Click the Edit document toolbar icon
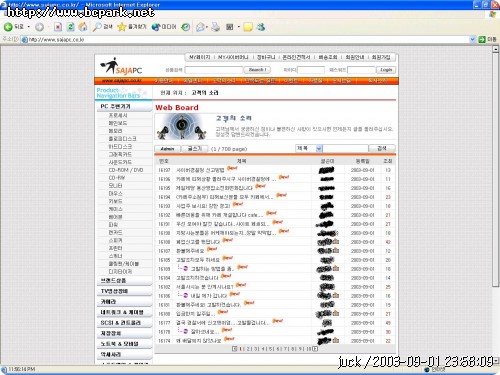The width and height of the screenshot is (500, 375). coord(230,27)
